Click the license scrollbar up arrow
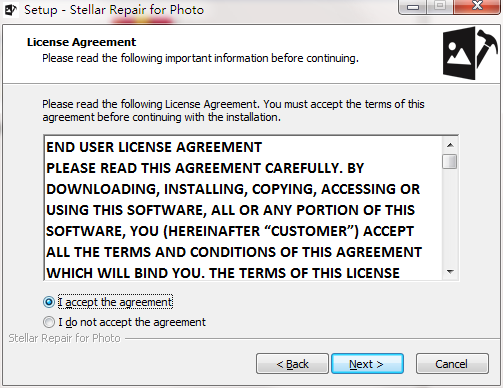 tap(450, 145)
